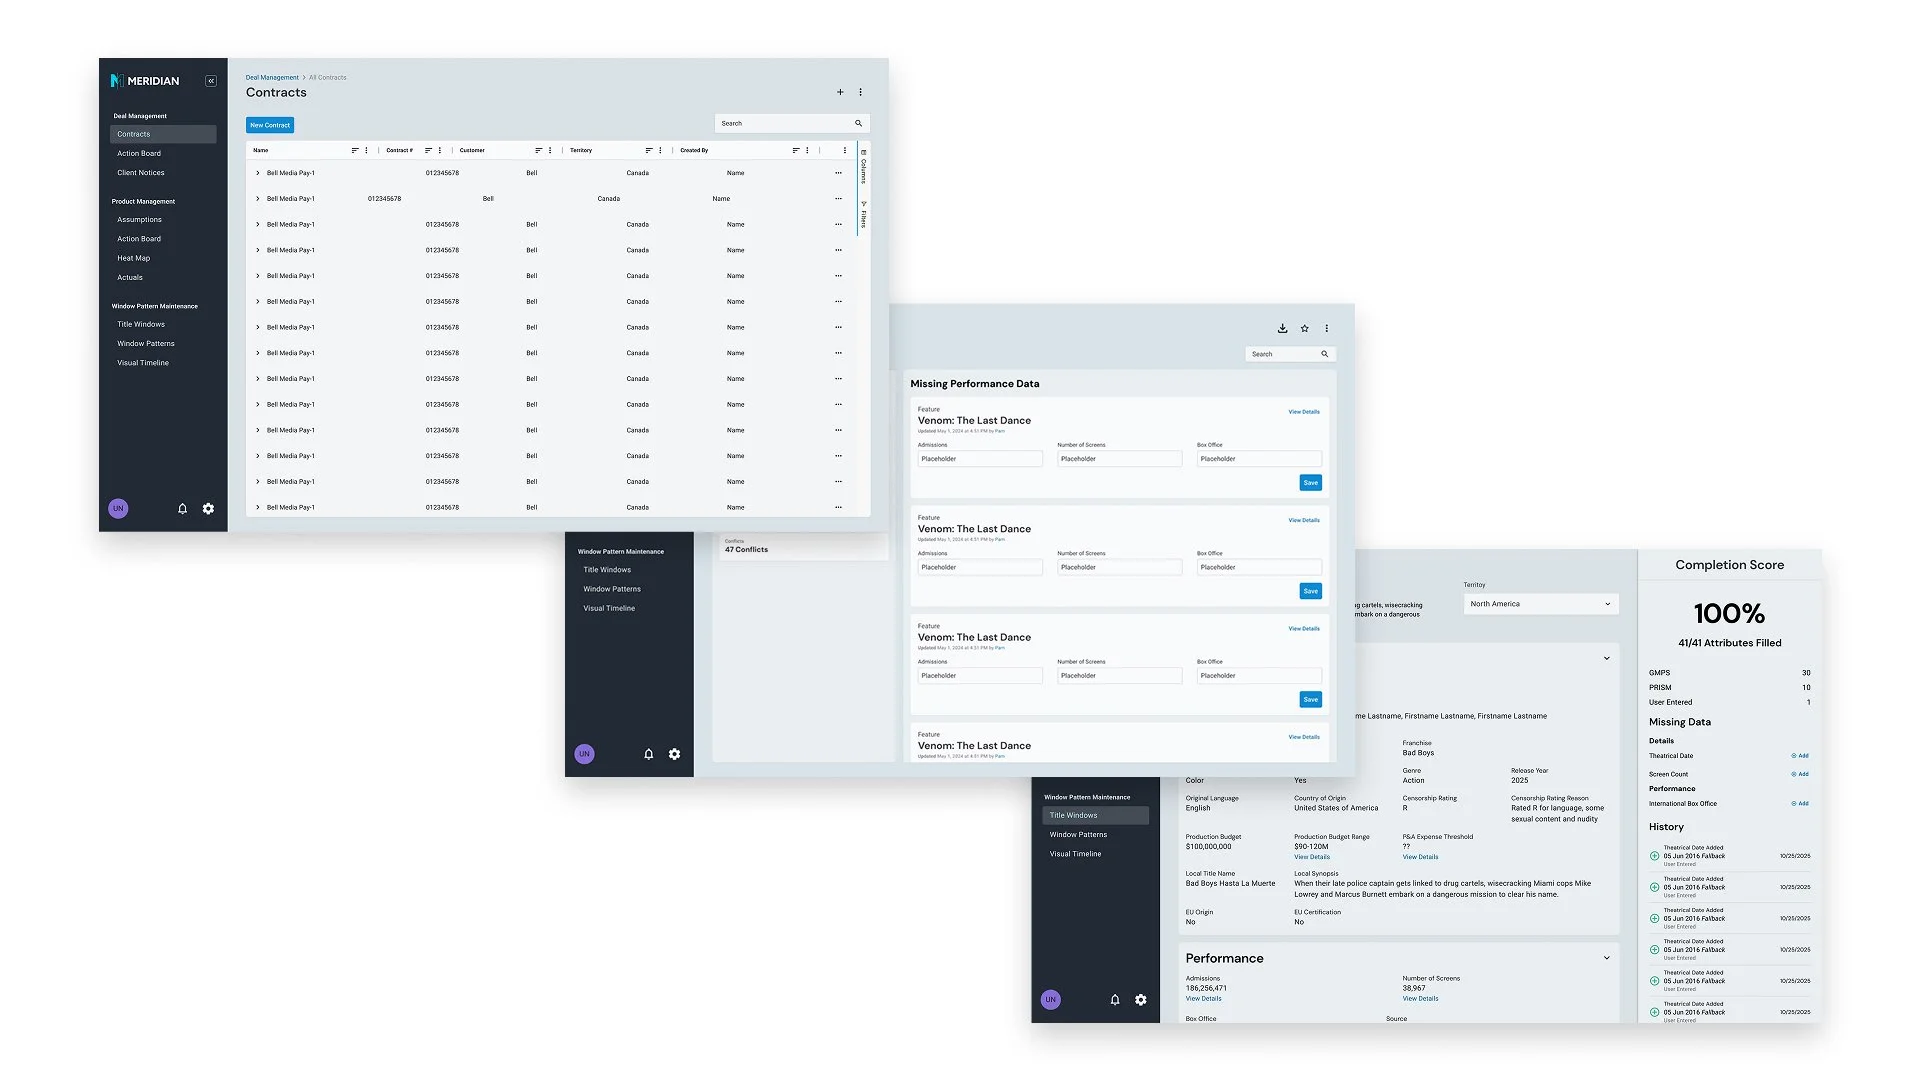Click the sort icon on the Territory column
The width and height of the screenshot is (1920, 1080).
point(649,150)
